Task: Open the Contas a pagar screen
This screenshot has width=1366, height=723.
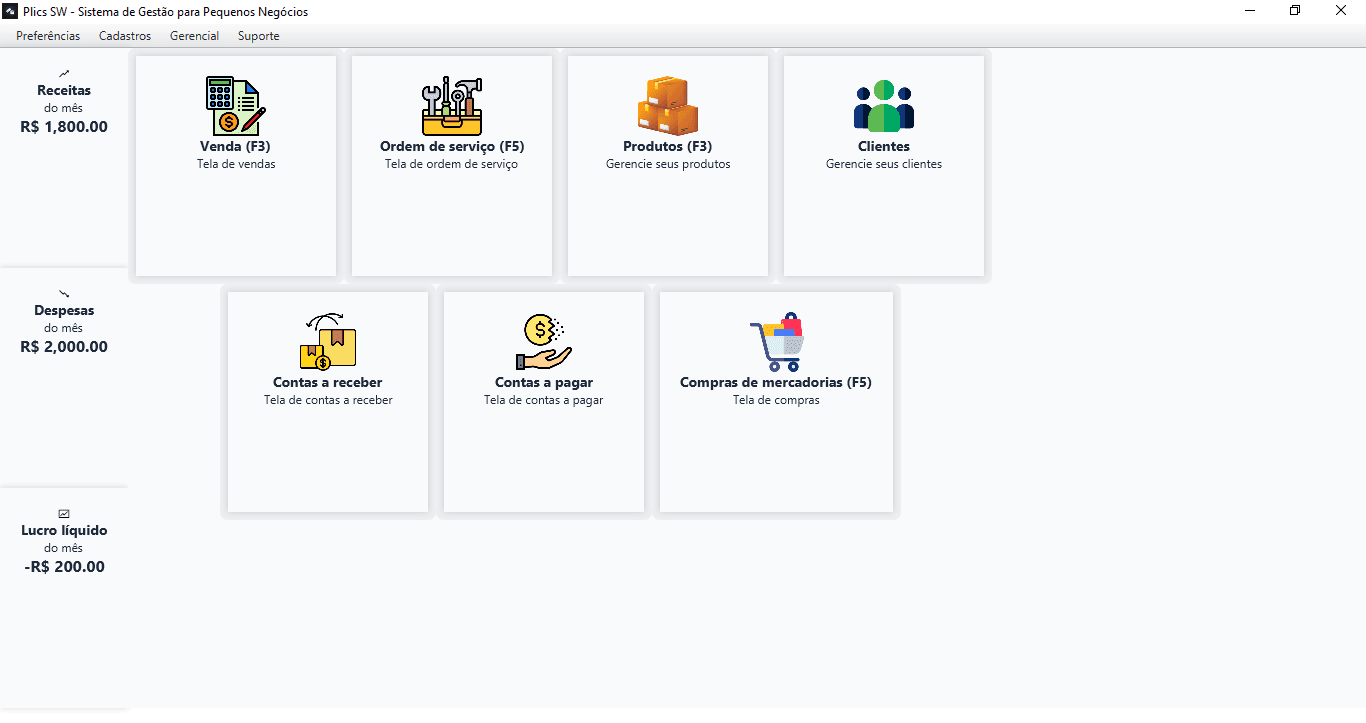Action: point(543,400)
